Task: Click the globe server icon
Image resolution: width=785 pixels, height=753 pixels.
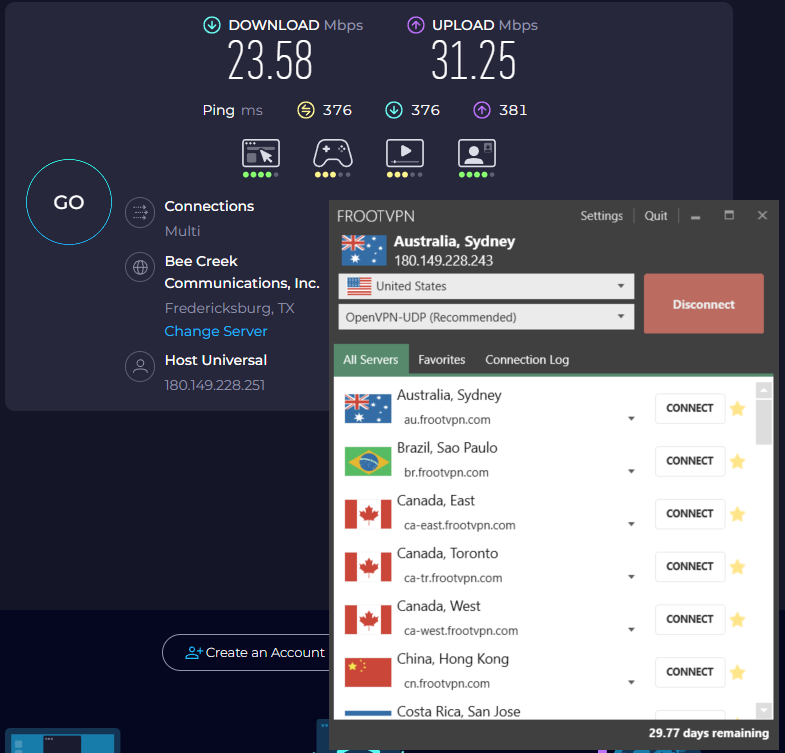Action: (x=140, y=267)
